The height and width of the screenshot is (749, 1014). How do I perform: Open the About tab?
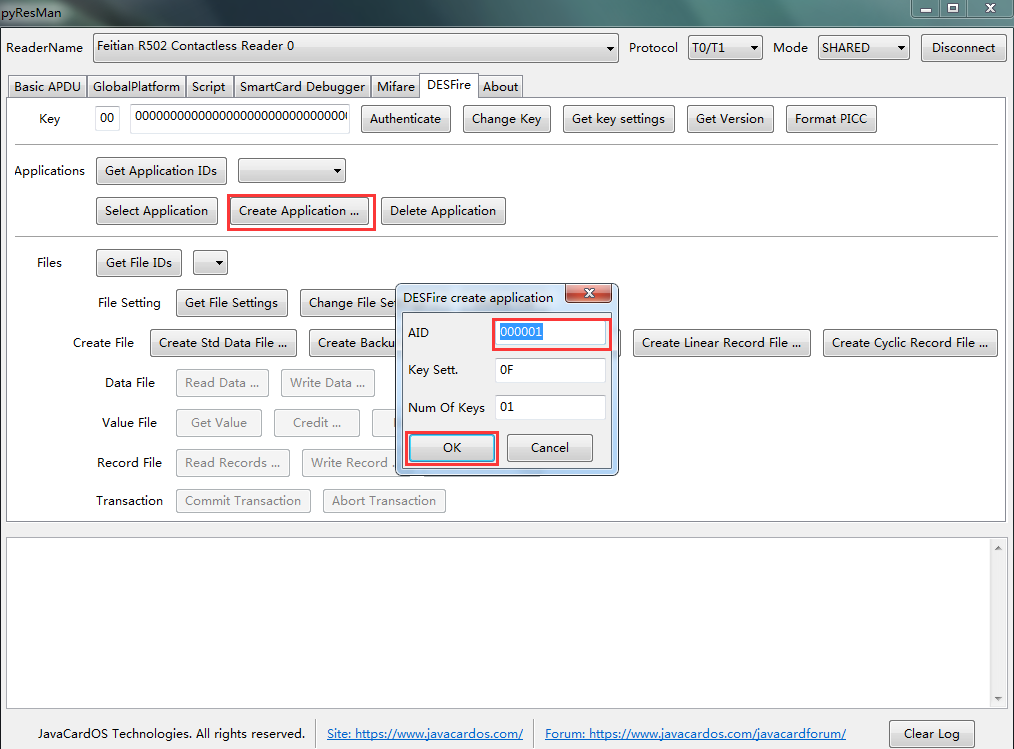(501, 87)
